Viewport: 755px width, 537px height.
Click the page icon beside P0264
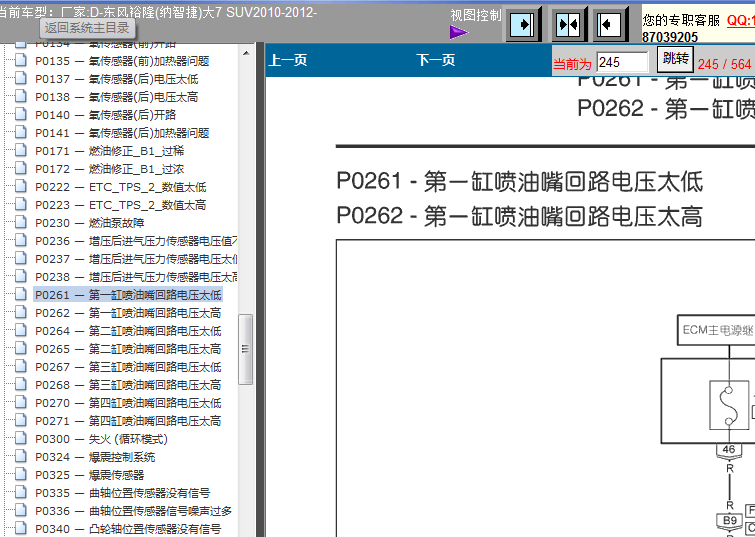tap(21, 330)
